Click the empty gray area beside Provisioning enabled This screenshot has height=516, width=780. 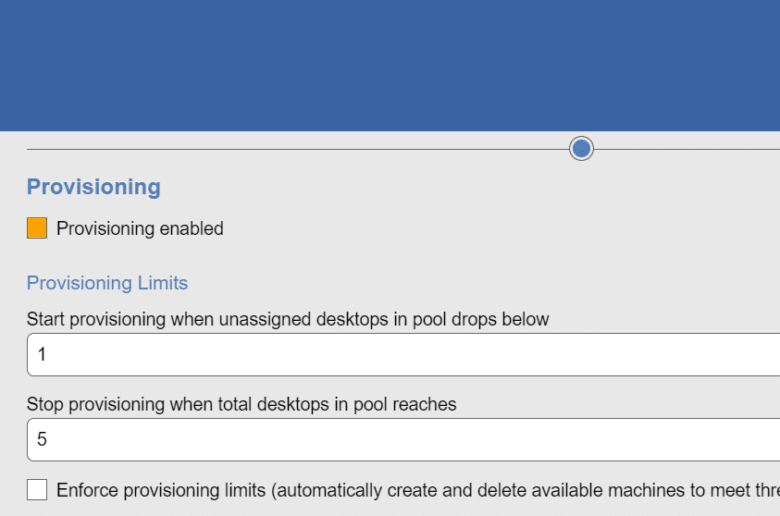click(x=497, y=228)
